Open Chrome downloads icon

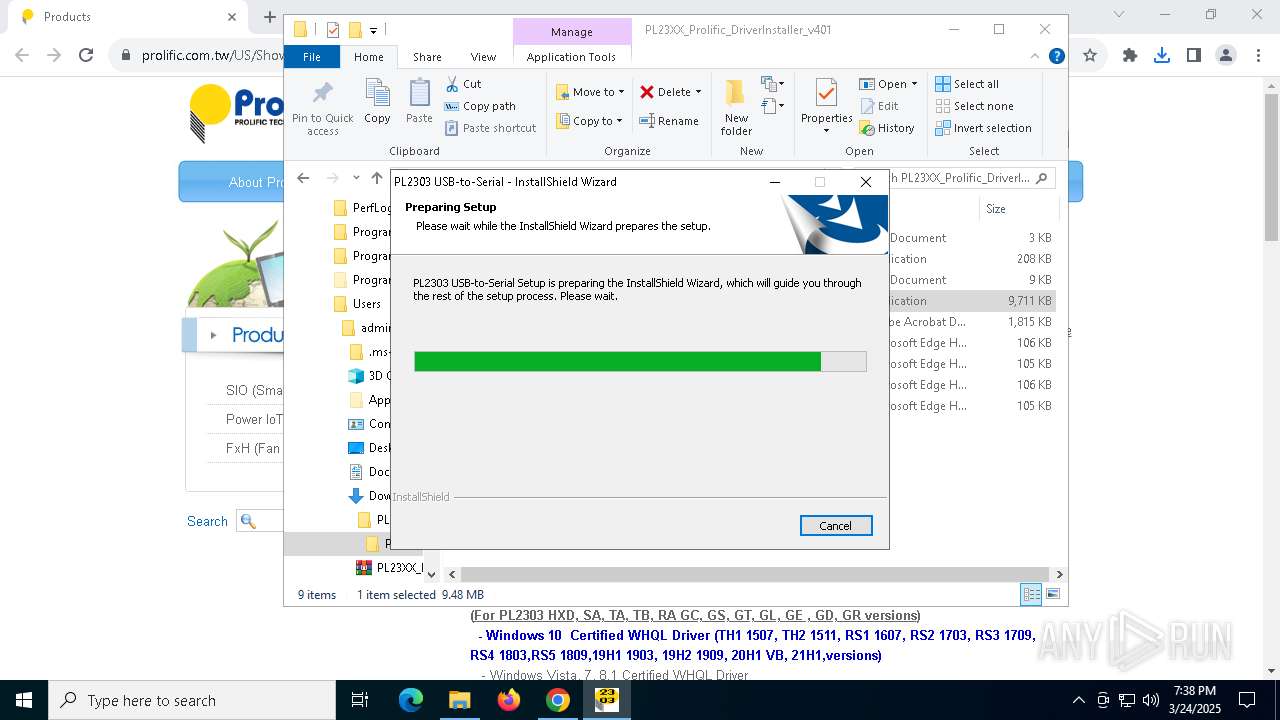click(1162, 56)
